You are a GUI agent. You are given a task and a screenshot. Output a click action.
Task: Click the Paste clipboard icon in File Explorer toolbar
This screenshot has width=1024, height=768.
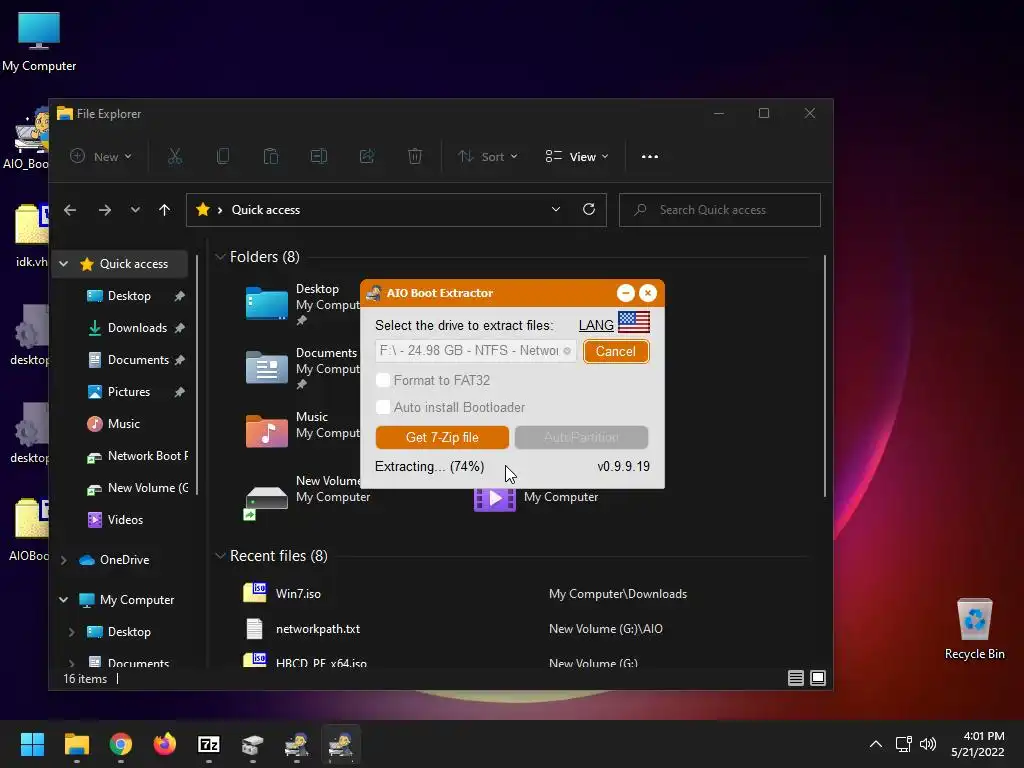click(270, 156)
